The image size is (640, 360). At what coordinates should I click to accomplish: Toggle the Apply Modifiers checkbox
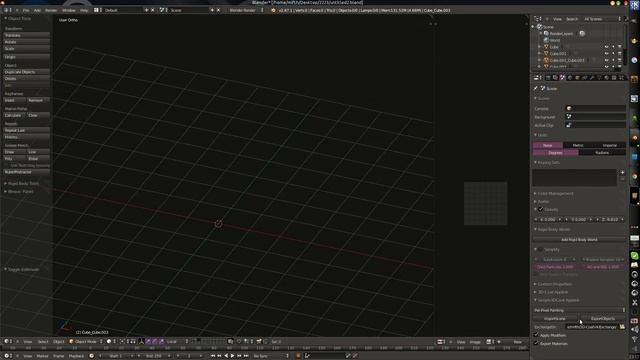click(x=536, y=335)
